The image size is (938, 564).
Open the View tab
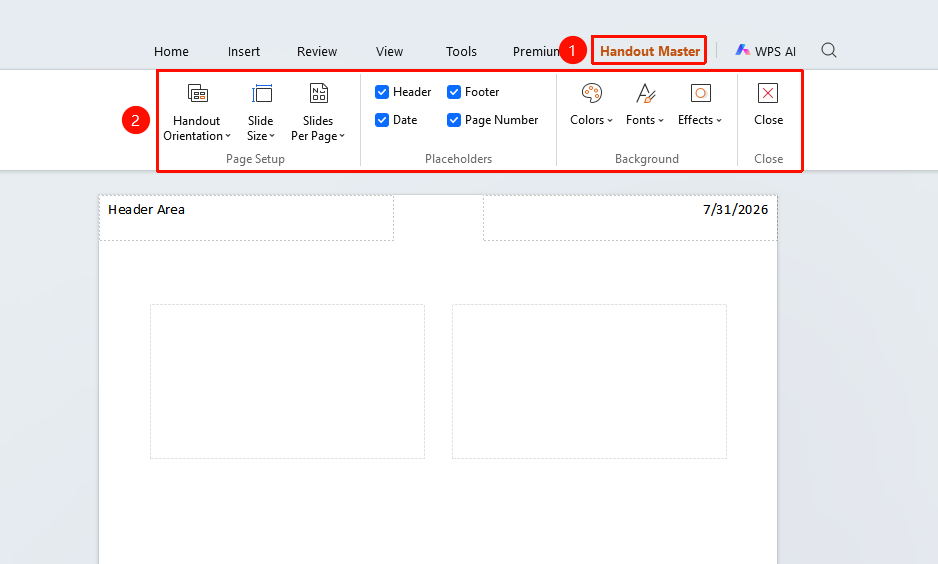[x=389, y=51]
